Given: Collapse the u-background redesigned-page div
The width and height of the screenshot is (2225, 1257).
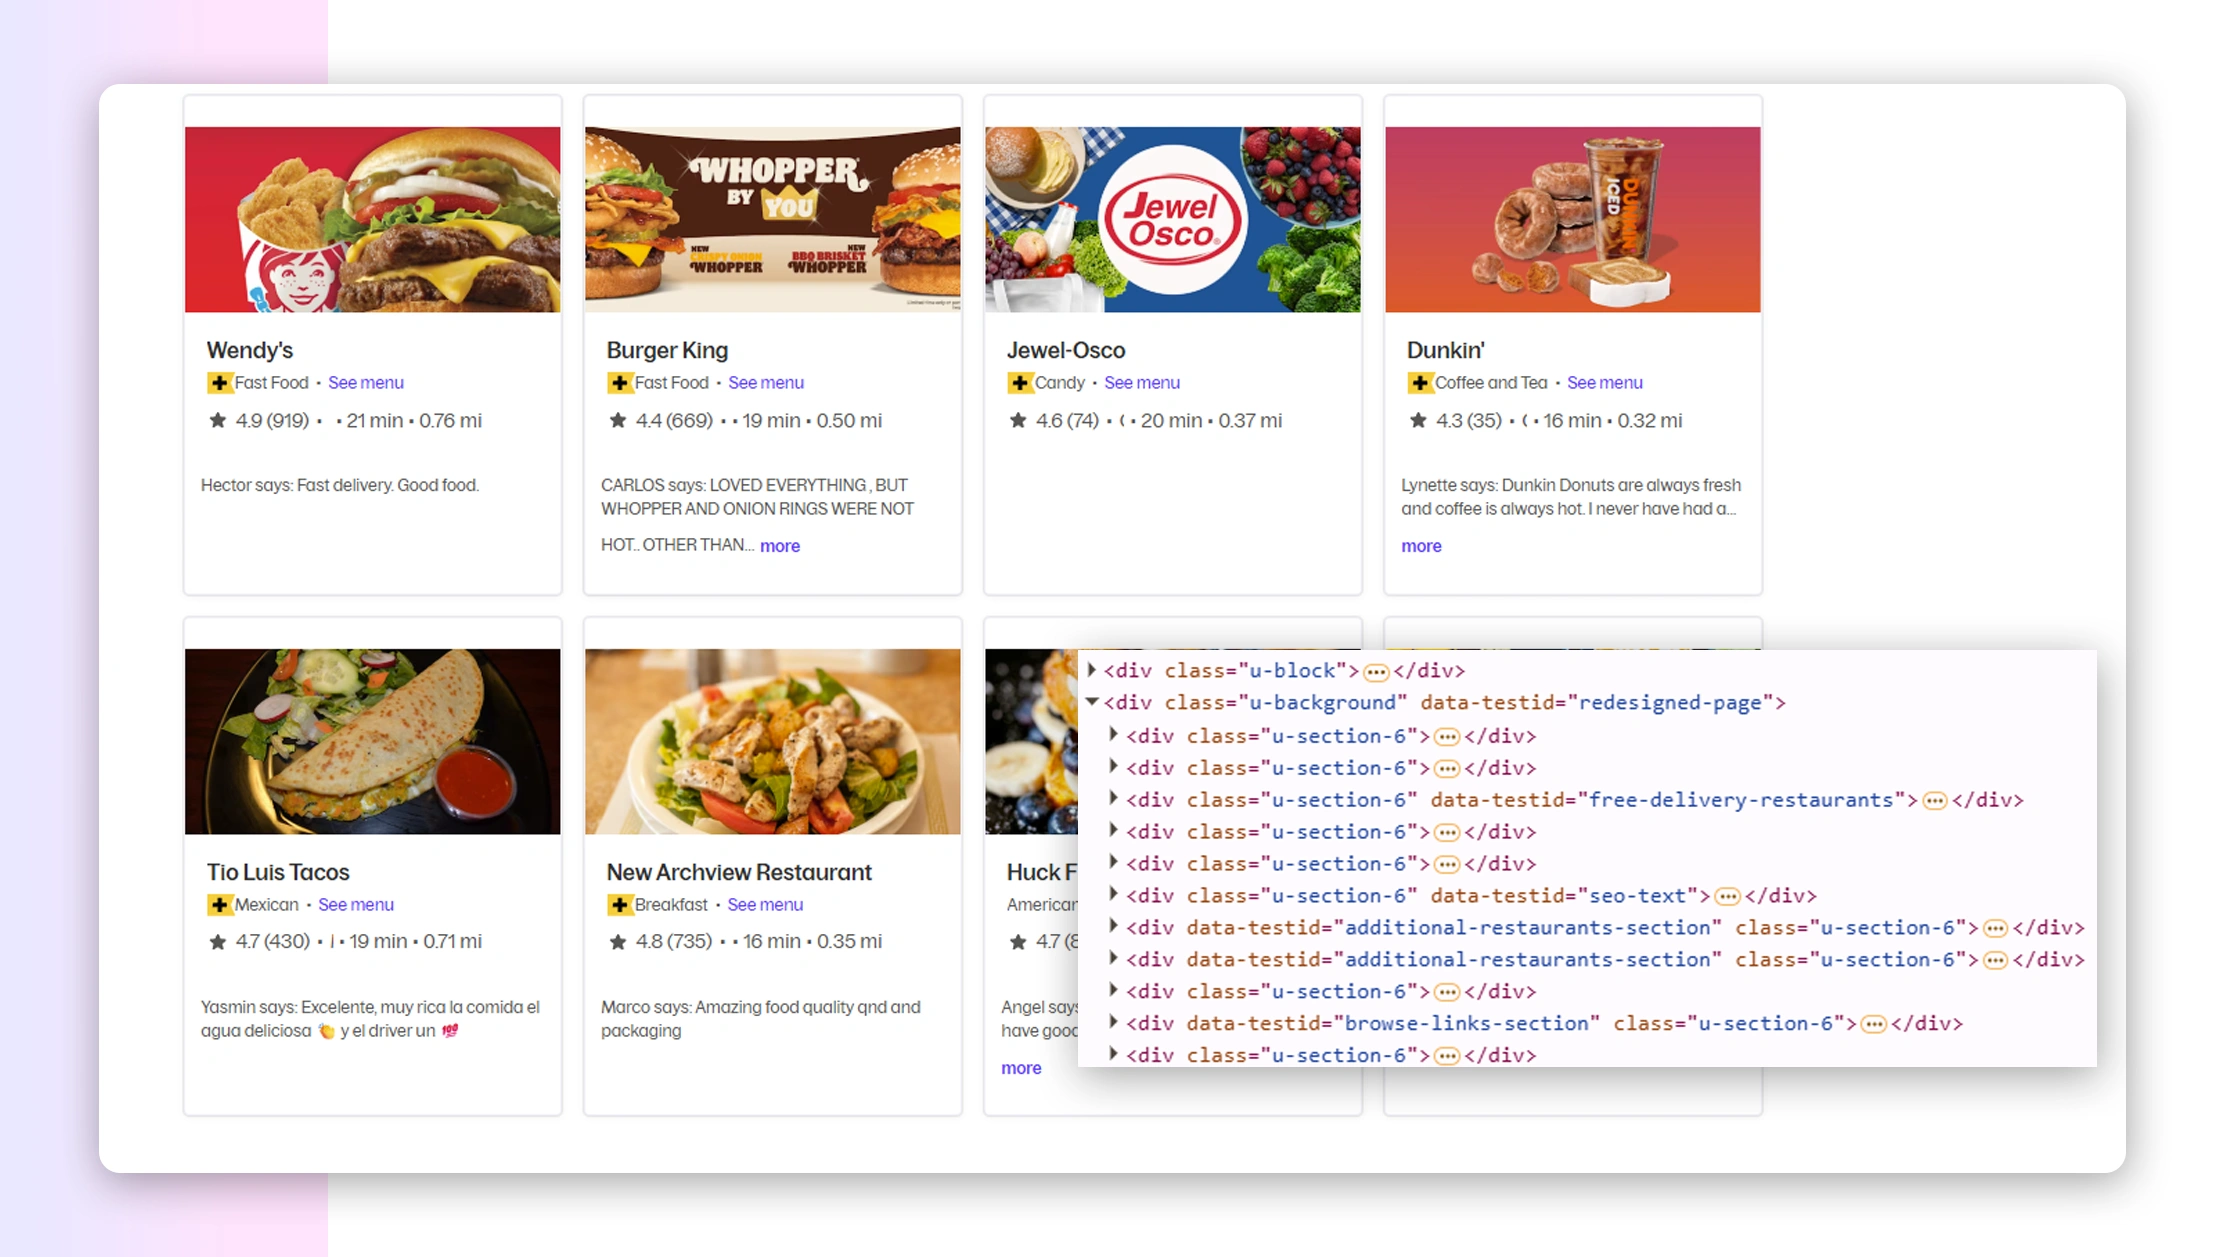Looking at the screenshot, I should coord(1092,702).
